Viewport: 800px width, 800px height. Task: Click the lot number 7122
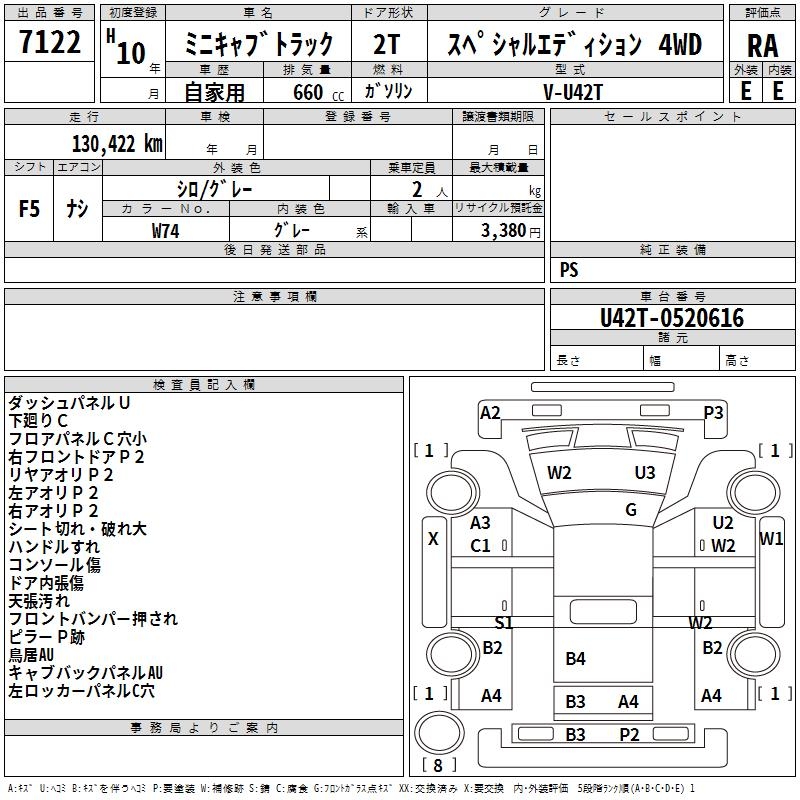[x=50, y=43]
